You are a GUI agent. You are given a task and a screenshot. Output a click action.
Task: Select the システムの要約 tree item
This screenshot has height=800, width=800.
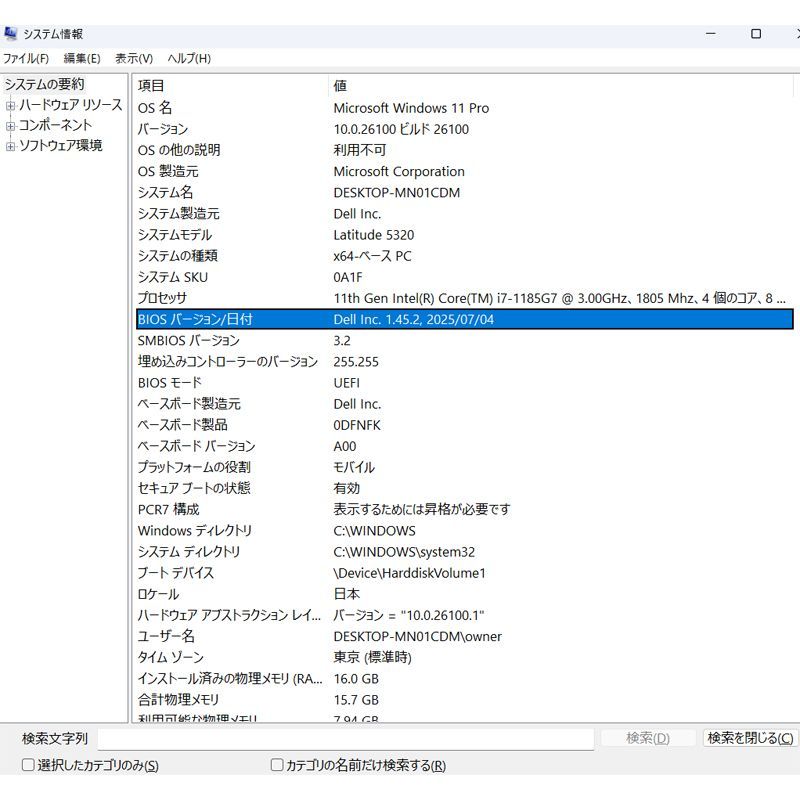[45, 85]
